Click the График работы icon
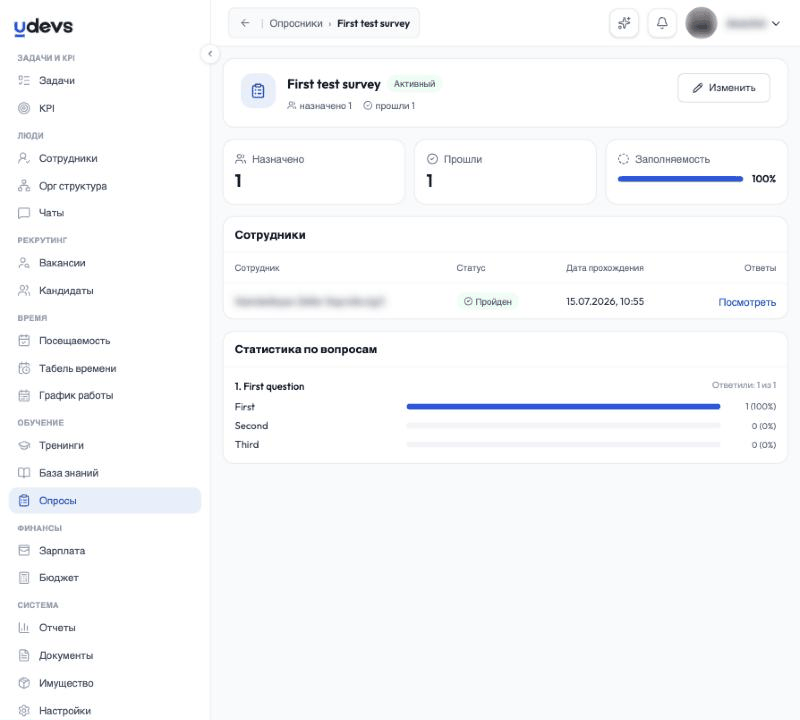Screen dimensions: 800x720 pyautogui.click(x=24, y=395)
